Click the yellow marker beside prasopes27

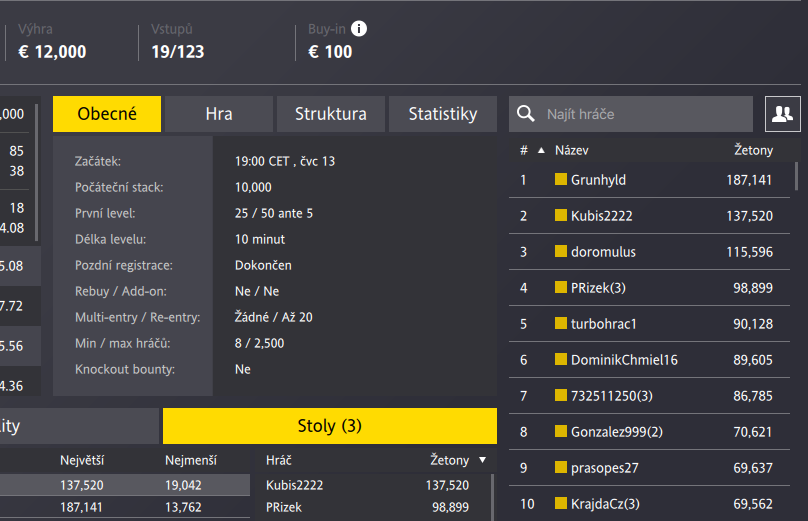tap(561, 468)
